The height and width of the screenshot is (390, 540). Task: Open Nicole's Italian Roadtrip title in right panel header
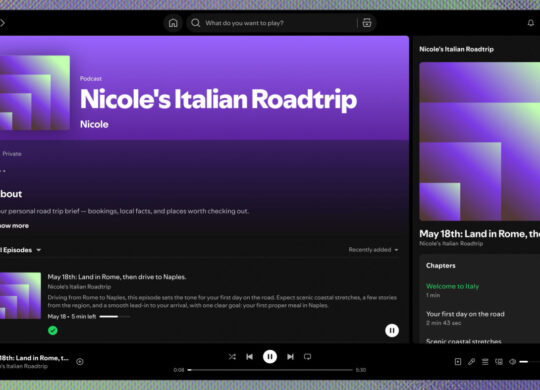[x=456, y=49]
